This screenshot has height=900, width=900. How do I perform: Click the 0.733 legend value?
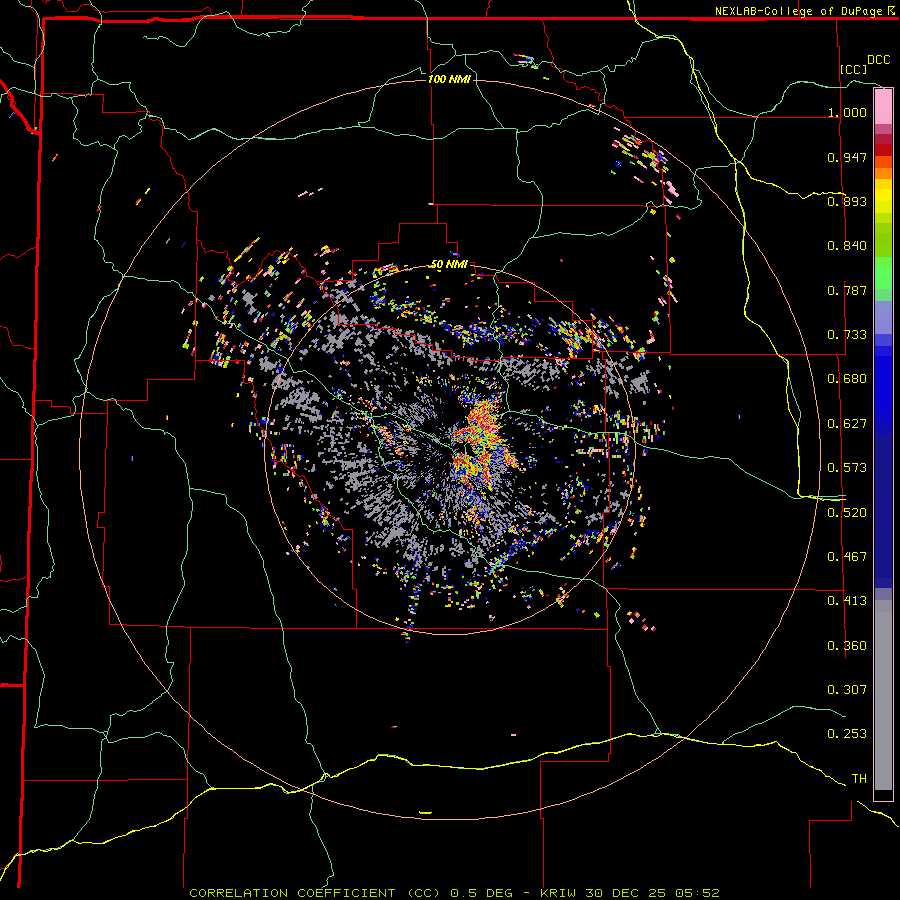point(847,334)
